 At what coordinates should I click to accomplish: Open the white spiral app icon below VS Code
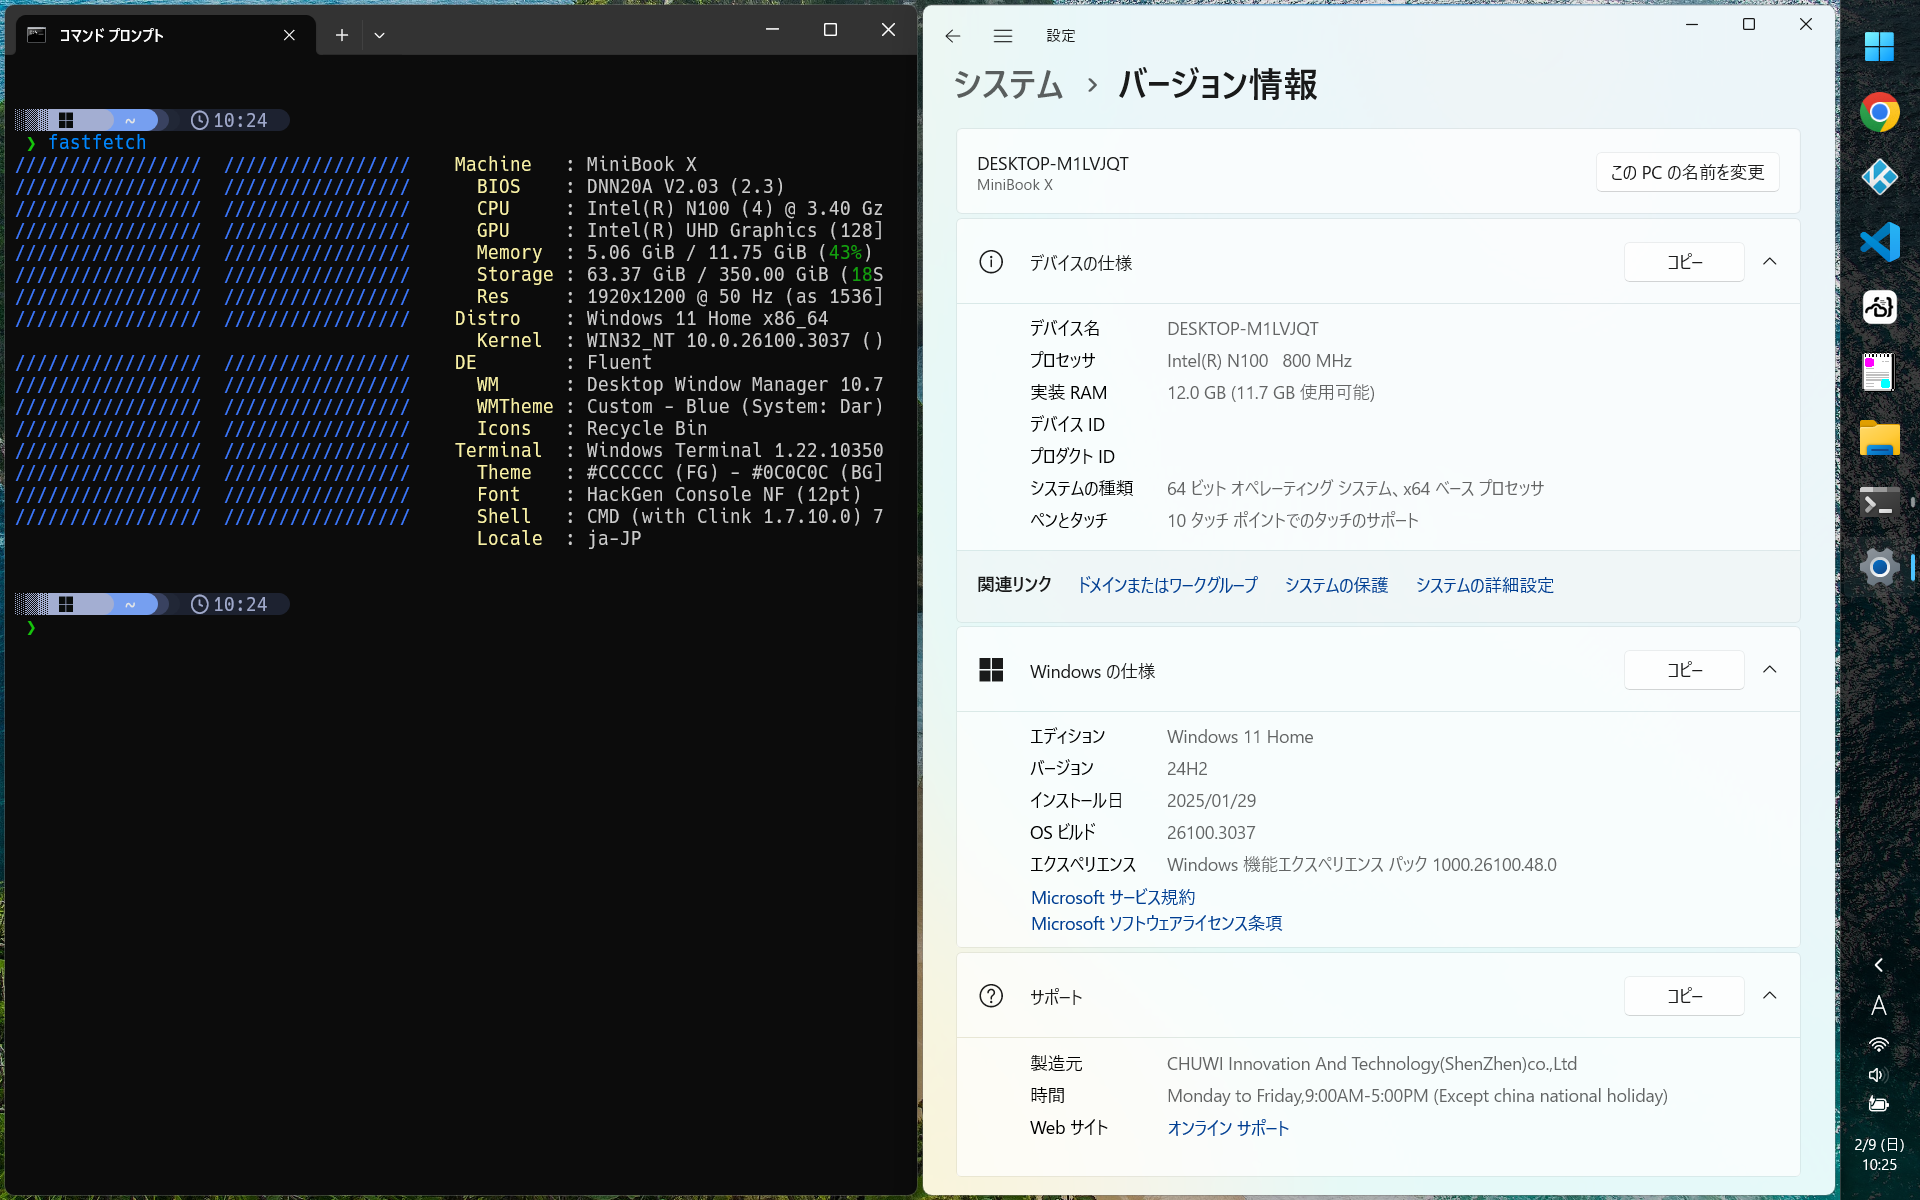pyautogui.click(x=1879, y=307)
